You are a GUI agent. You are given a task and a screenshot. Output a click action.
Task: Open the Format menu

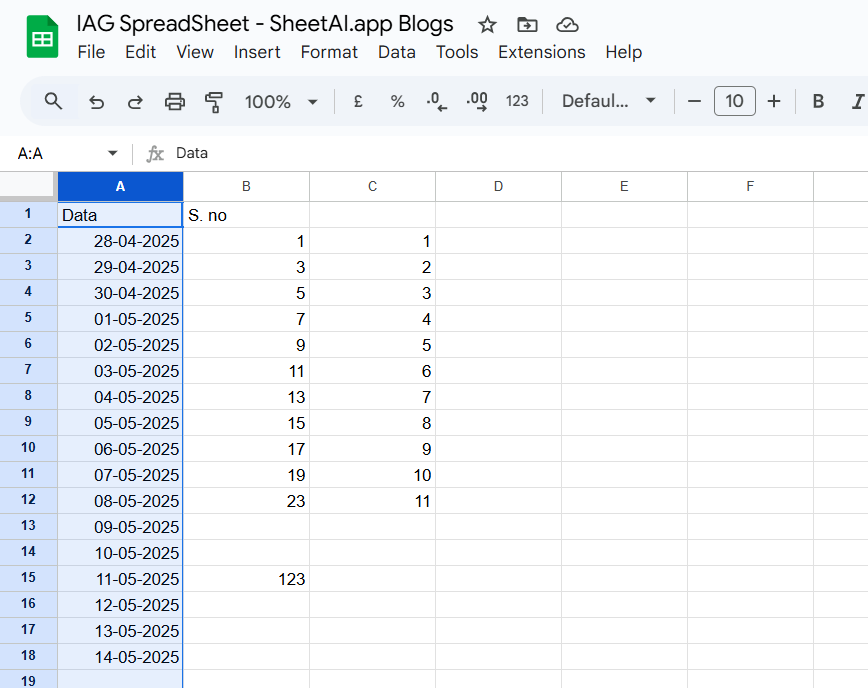point(329,52)
